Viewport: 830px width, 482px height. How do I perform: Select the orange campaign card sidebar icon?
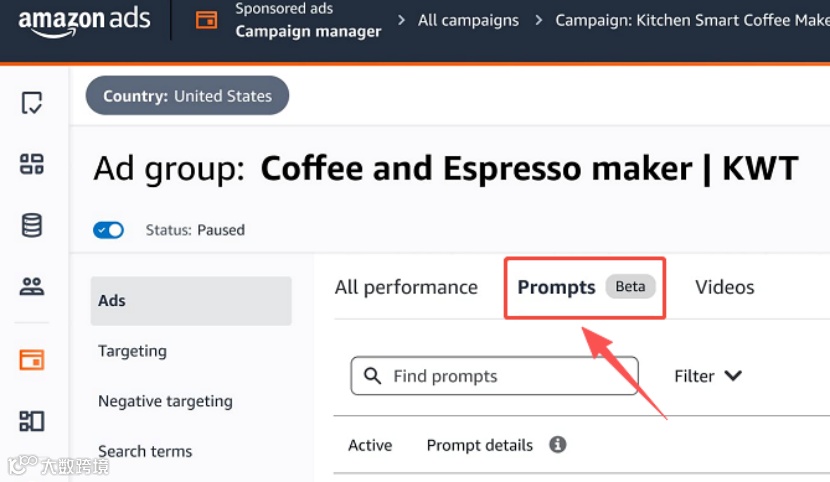[32, 359]
